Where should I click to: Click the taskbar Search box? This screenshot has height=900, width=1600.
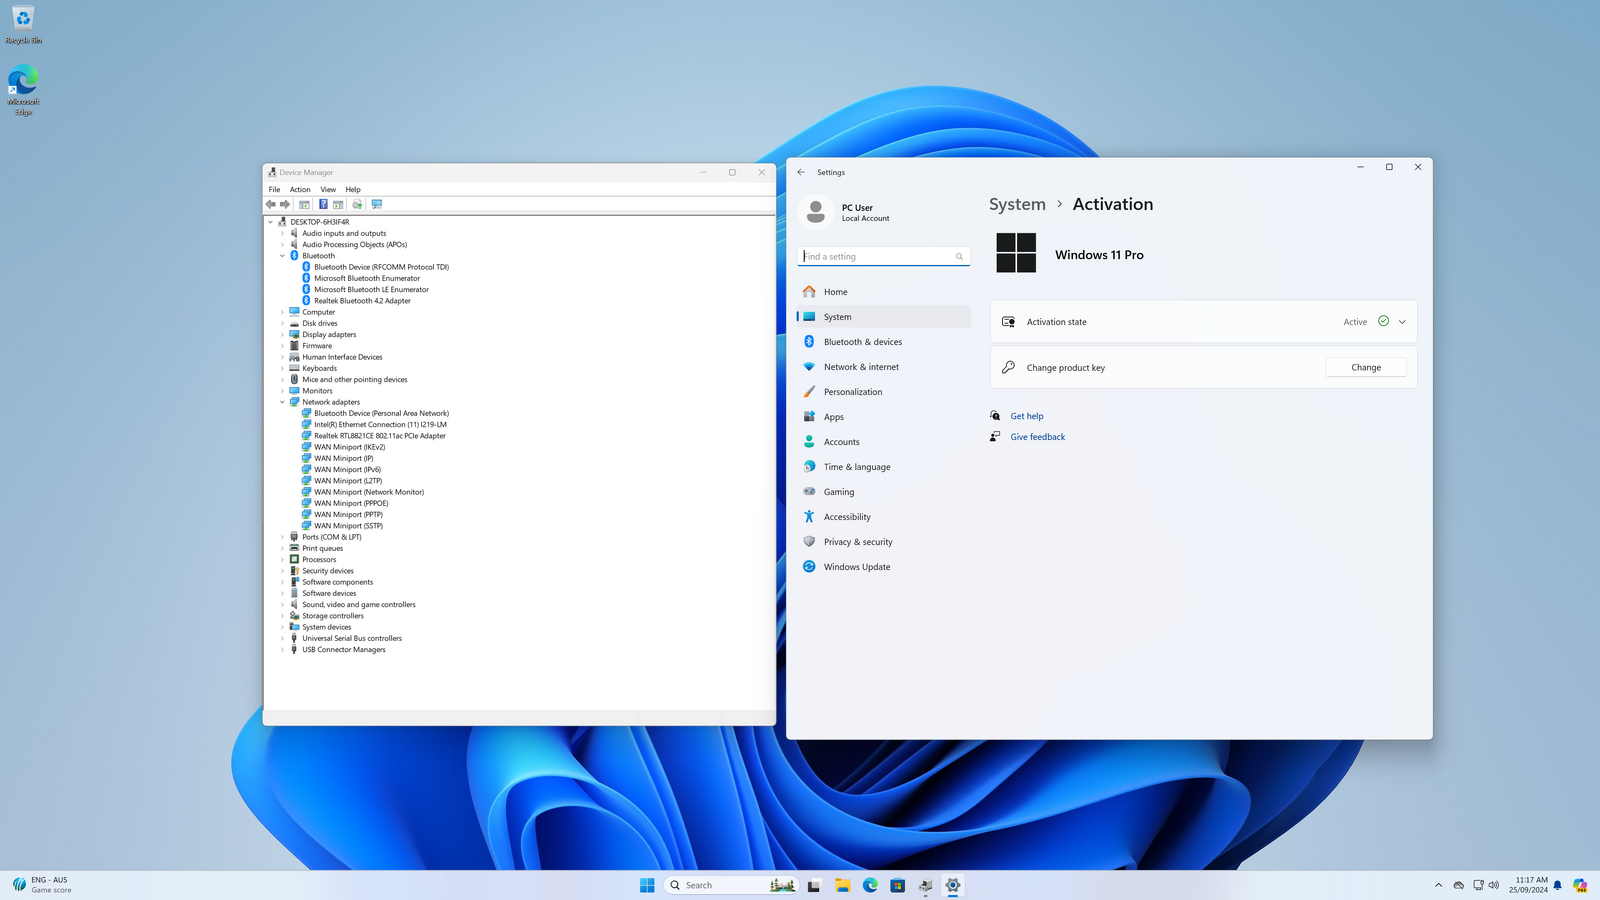tap(731, 885)
